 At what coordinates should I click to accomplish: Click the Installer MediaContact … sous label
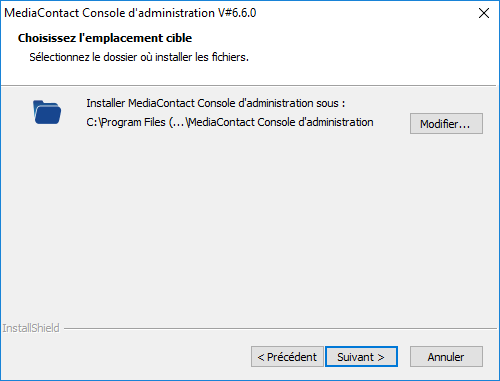(x=216, y=103)
